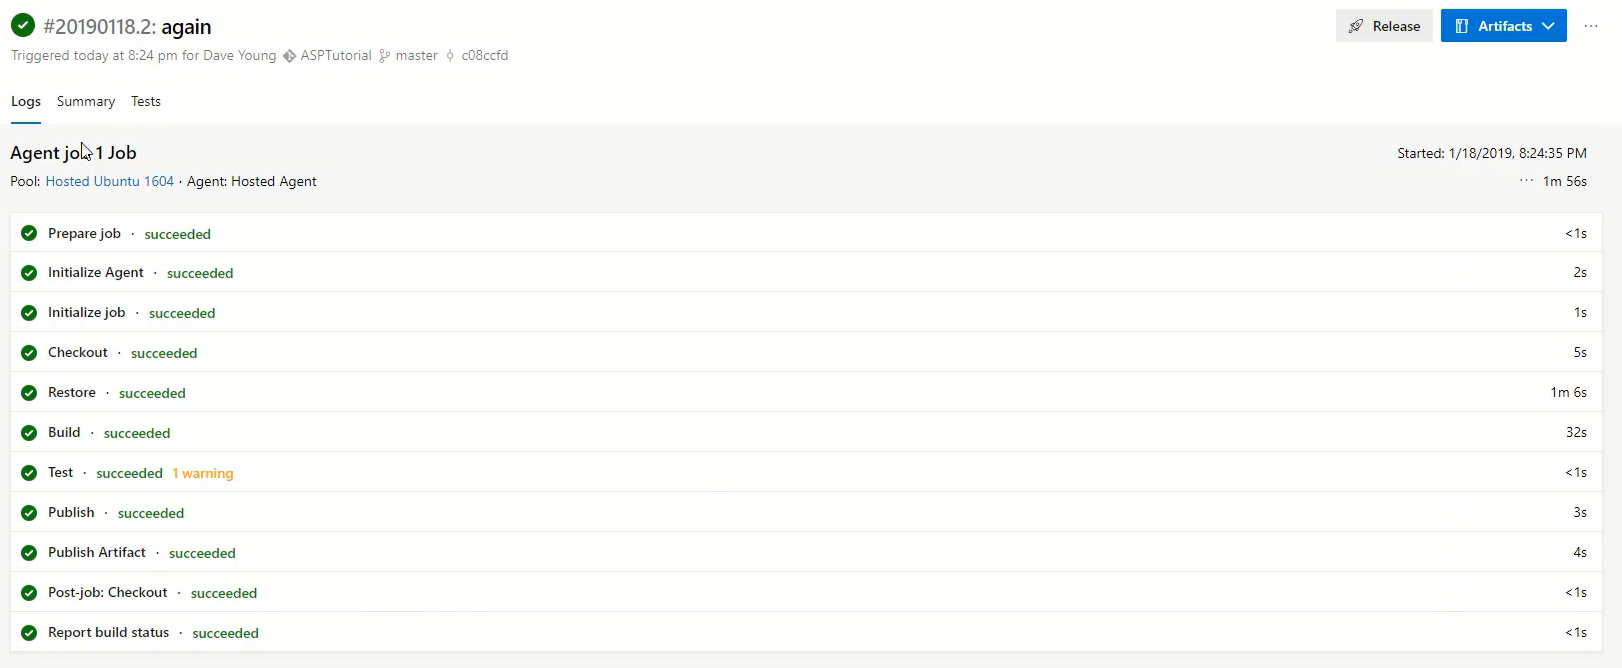Click the green check icon for Test
Image resolution: width=1622 pixels, height=668 pixels.
click(29, 473)
